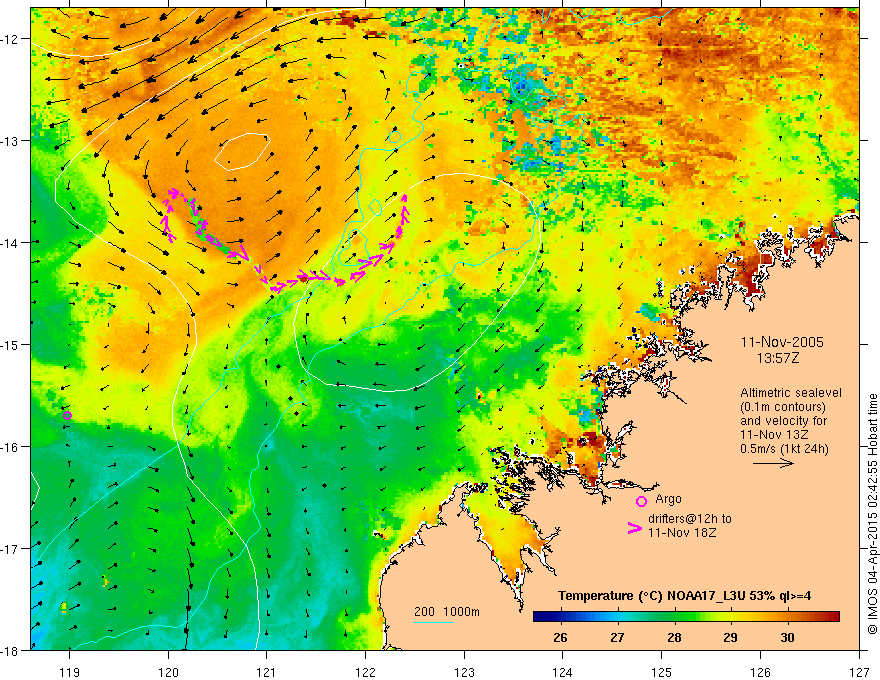Click the longitude axis label '121'

[267, 672]
